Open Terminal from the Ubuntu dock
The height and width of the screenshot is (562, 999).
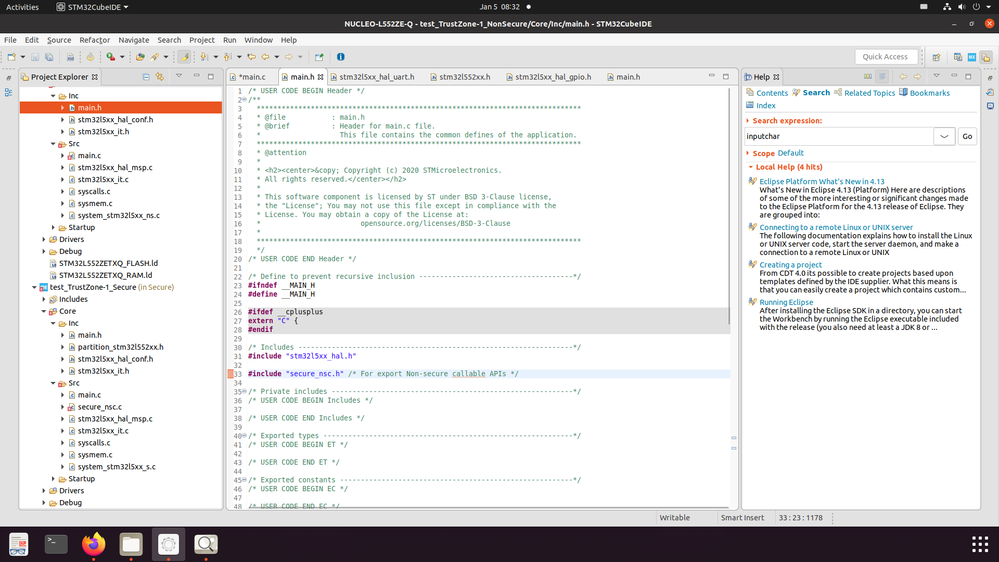click(56, 544)
